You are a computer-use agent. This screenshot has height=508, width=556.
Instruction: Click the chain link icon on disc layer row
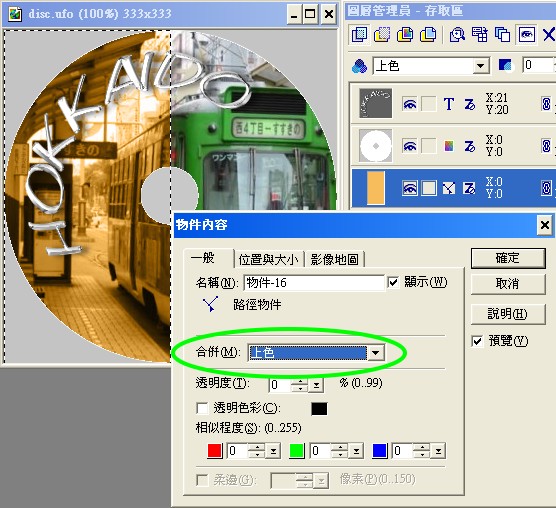click(x=546, y=146)
